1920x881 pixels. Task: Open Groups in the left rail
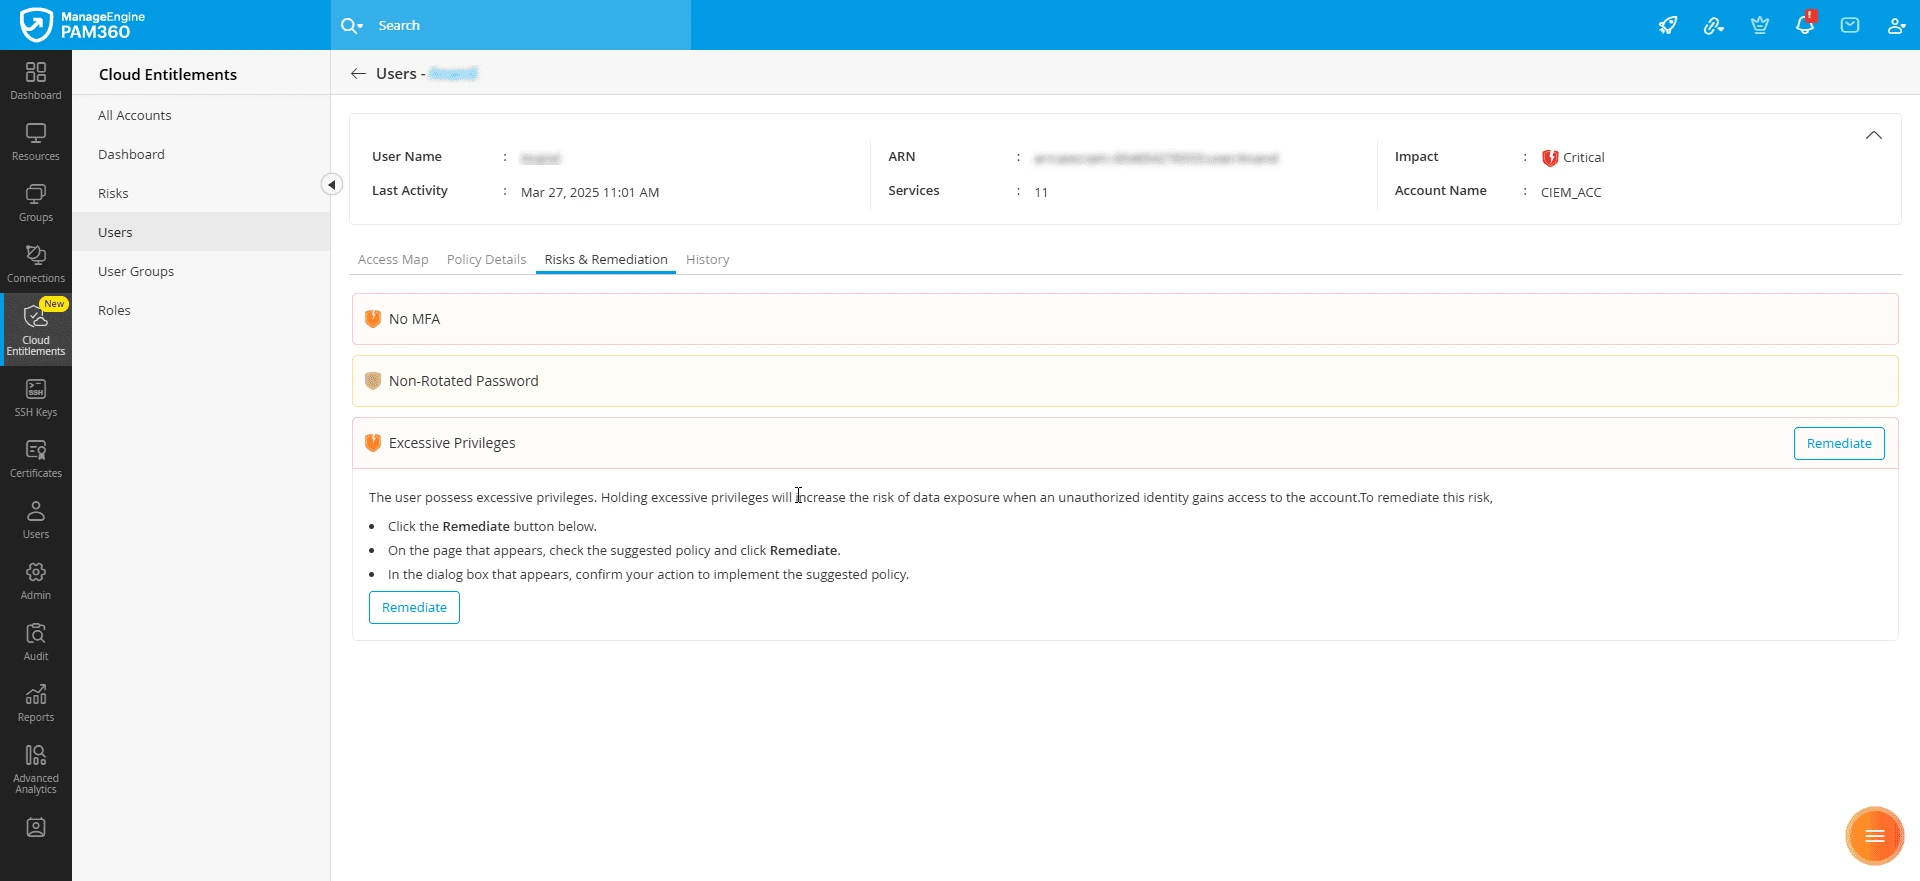pos(36,203)
